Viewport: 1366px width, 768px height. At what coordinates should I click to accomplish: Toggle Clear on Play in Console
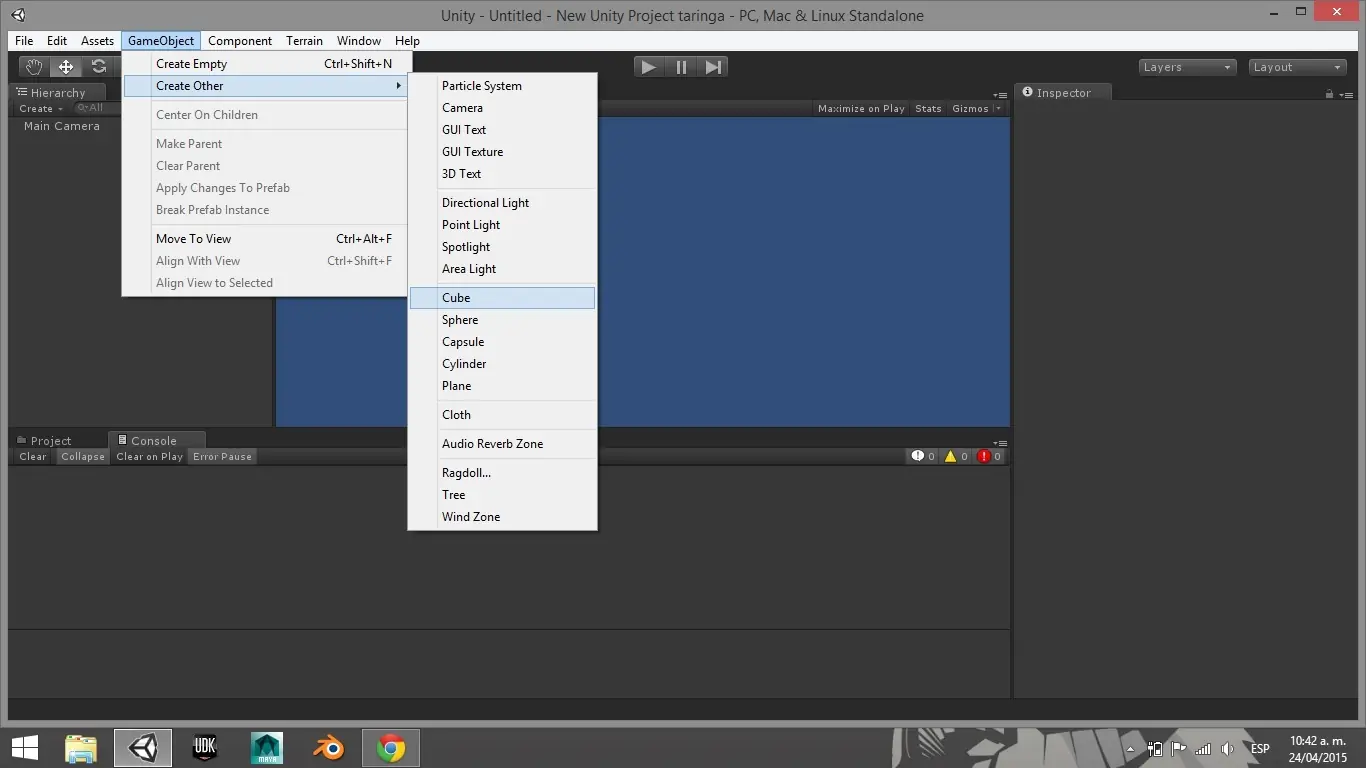(149, 456)
